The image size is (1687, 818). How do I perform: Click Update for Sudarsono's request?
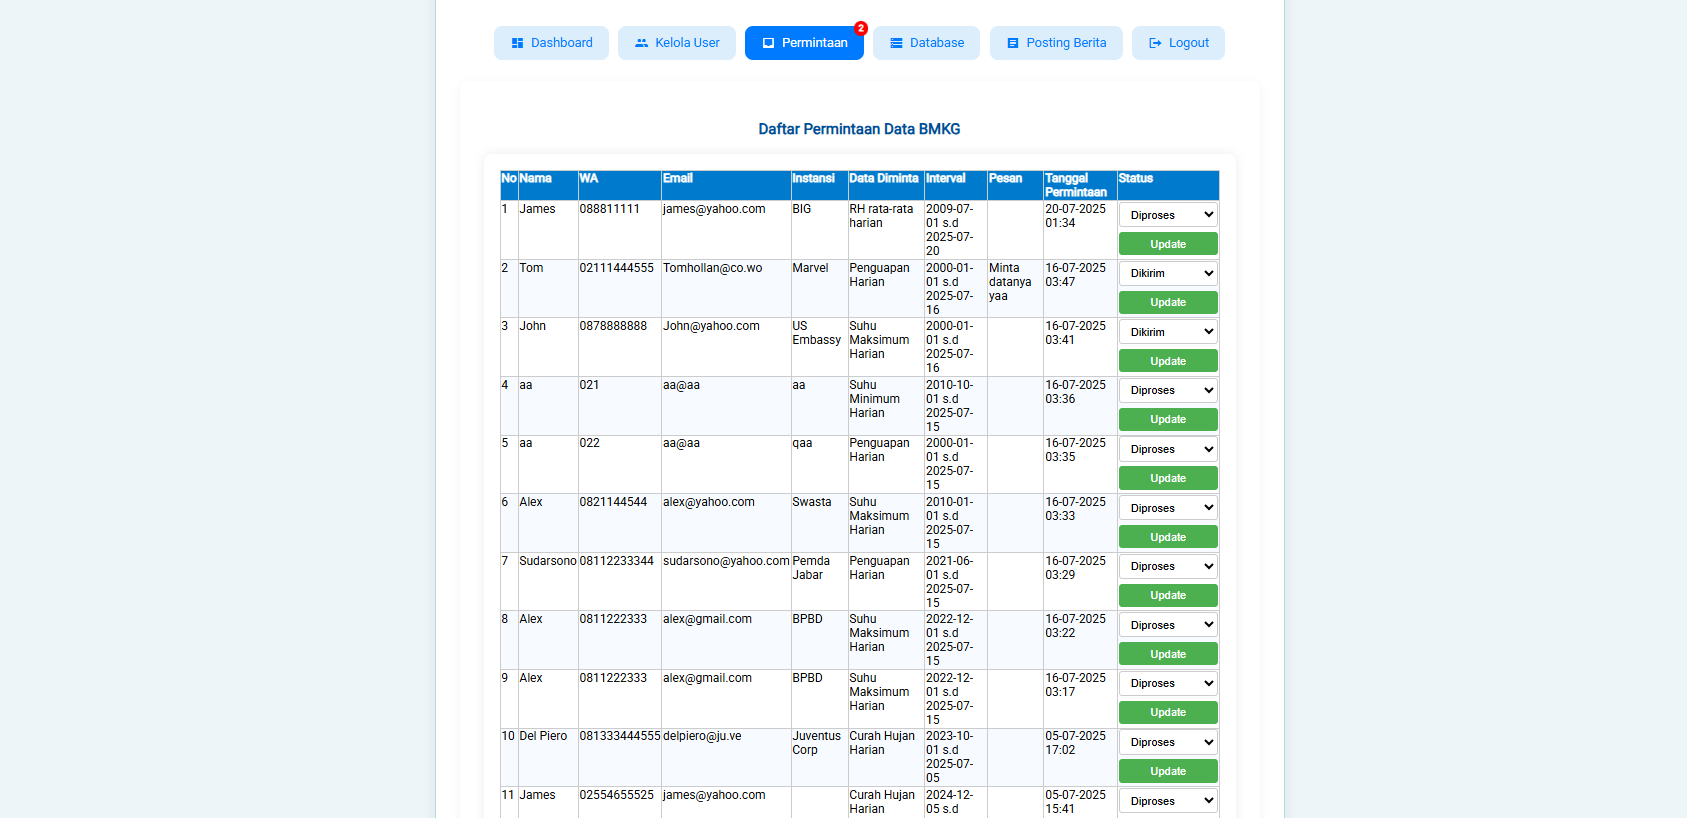tap(1167, 595)
